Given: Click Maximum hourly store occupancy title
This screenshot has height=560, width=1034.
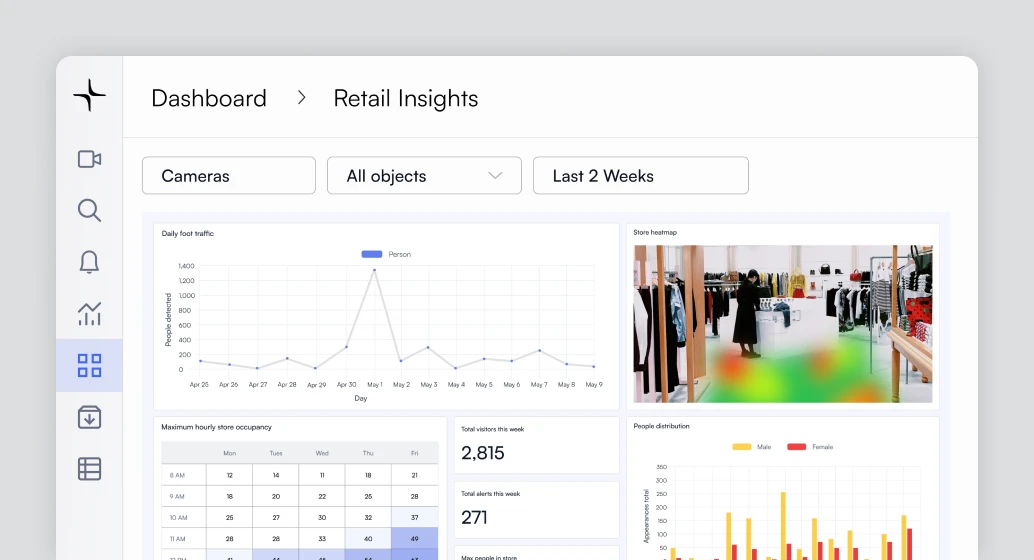Looking at the screenshot, I should (x=216, y=427).
